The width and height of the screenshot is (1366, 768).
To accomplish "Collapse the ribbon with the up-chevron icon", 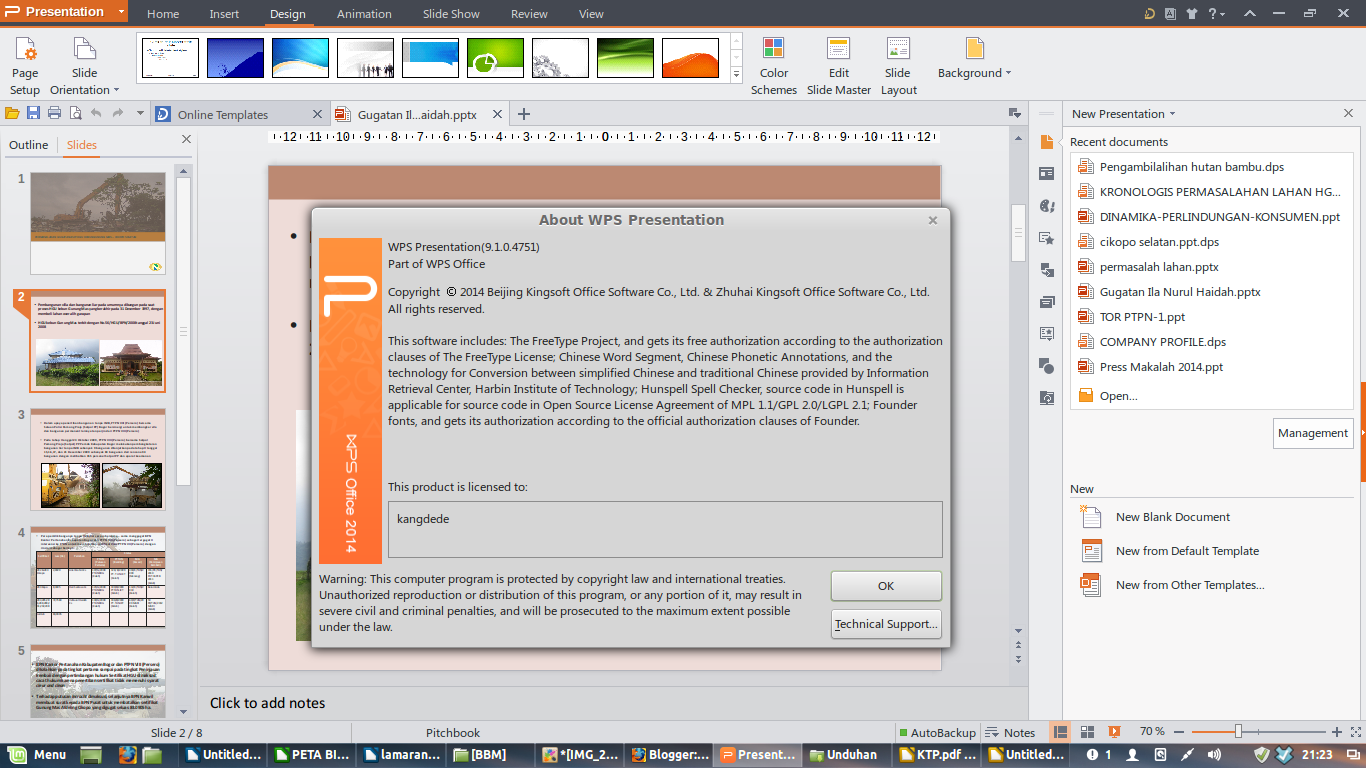I will click(1250, 14).
